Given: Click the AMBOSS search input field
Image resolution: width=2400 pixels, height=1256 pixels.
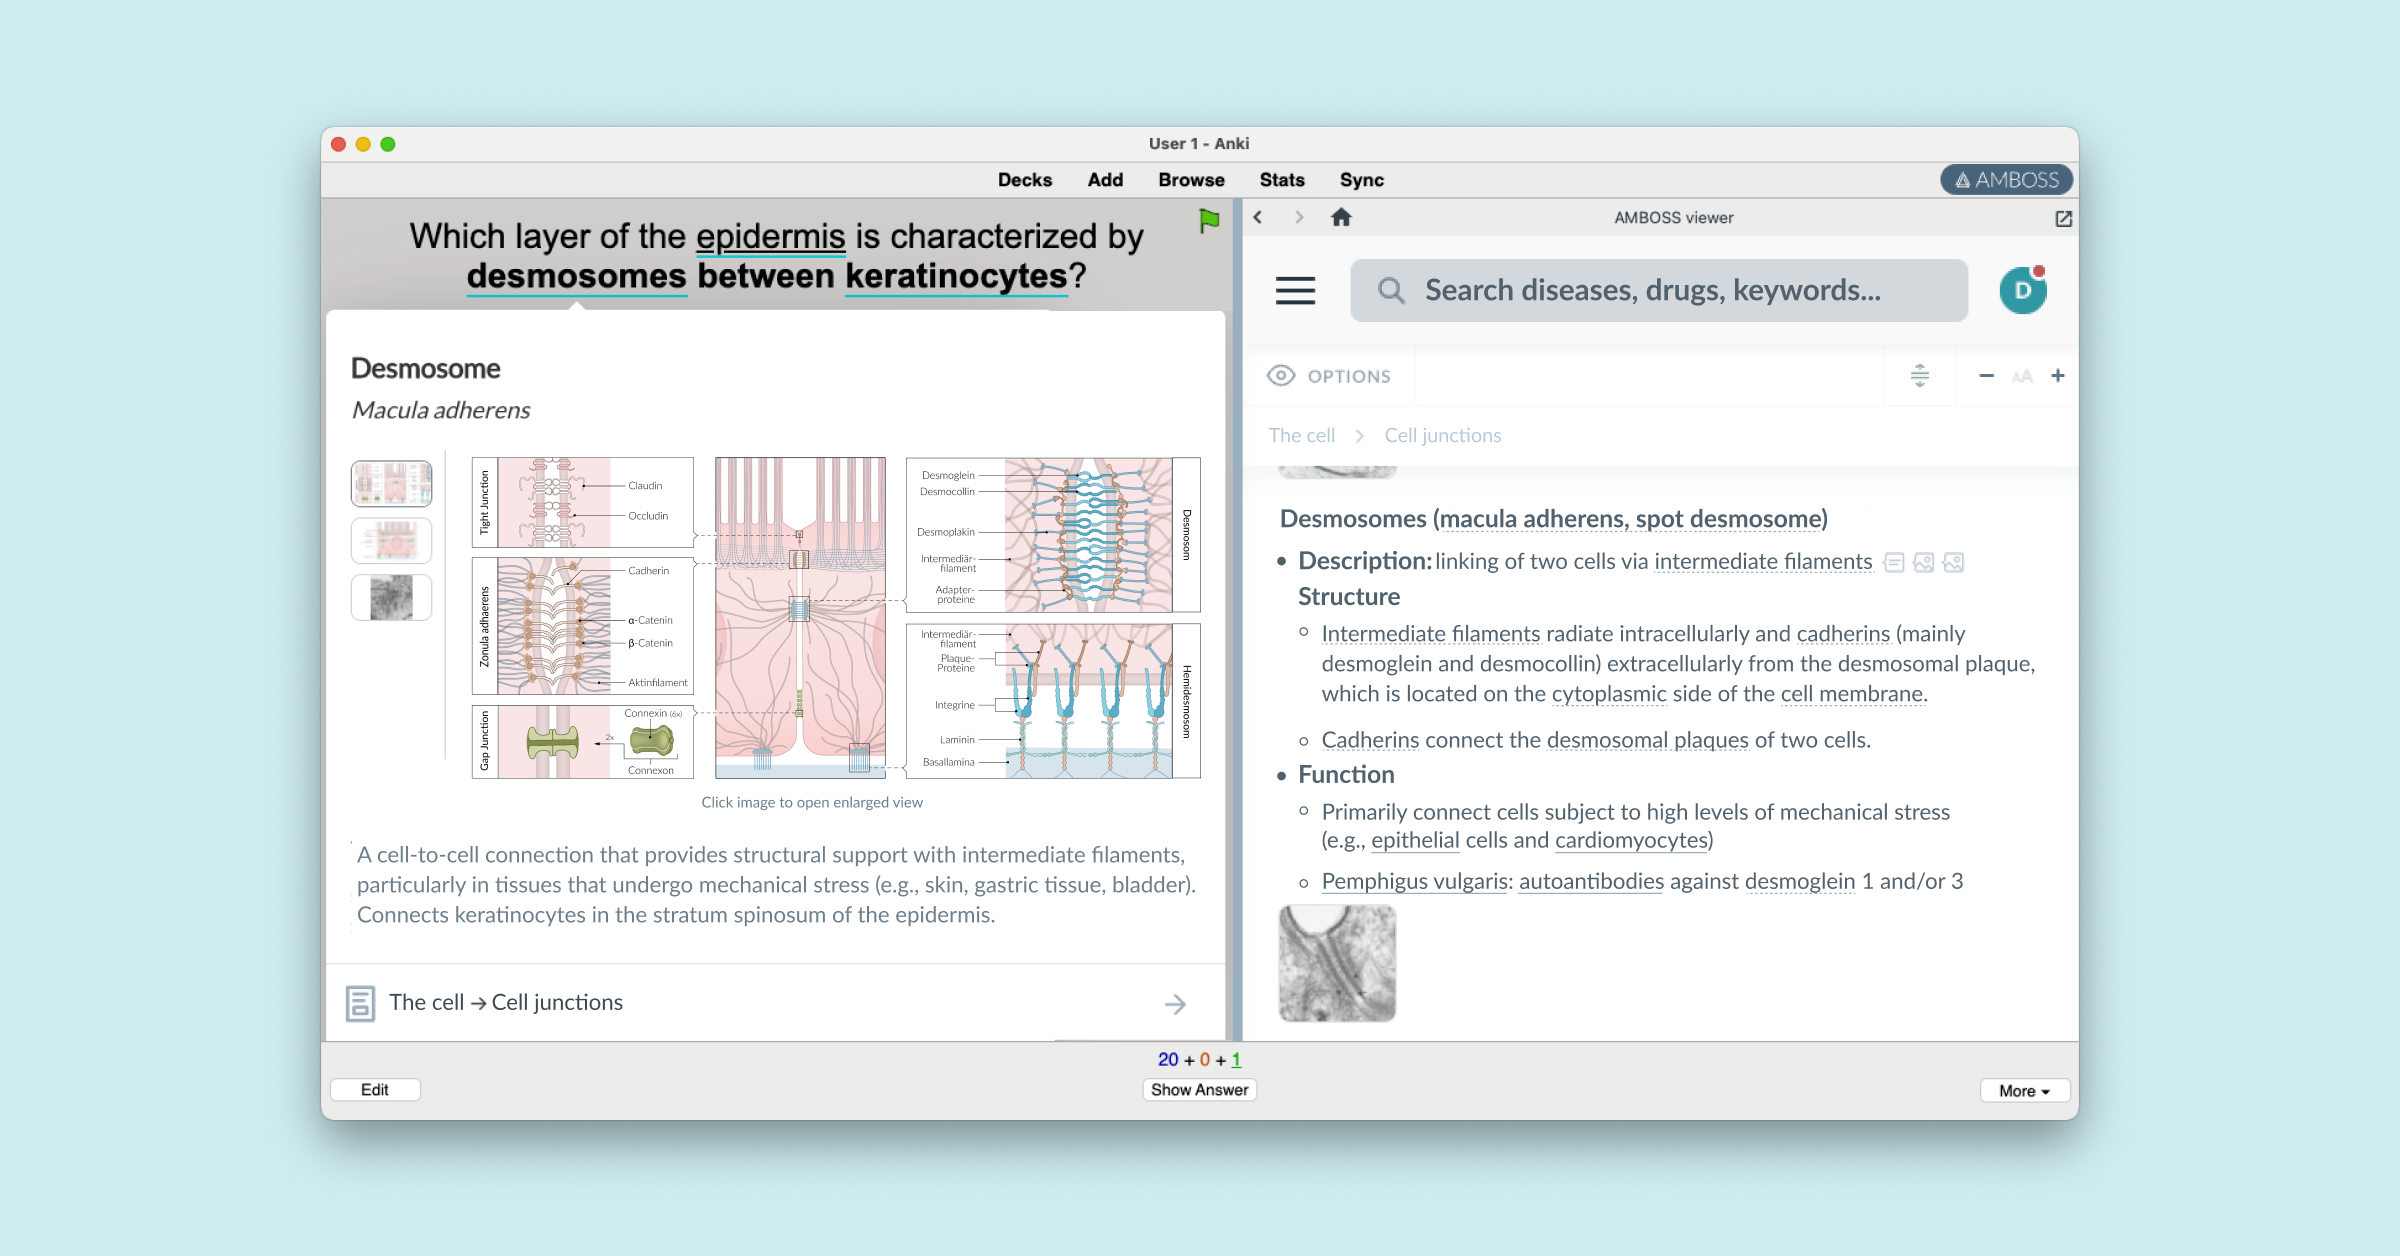Looking at the screenshot, I should point(1660,291).
